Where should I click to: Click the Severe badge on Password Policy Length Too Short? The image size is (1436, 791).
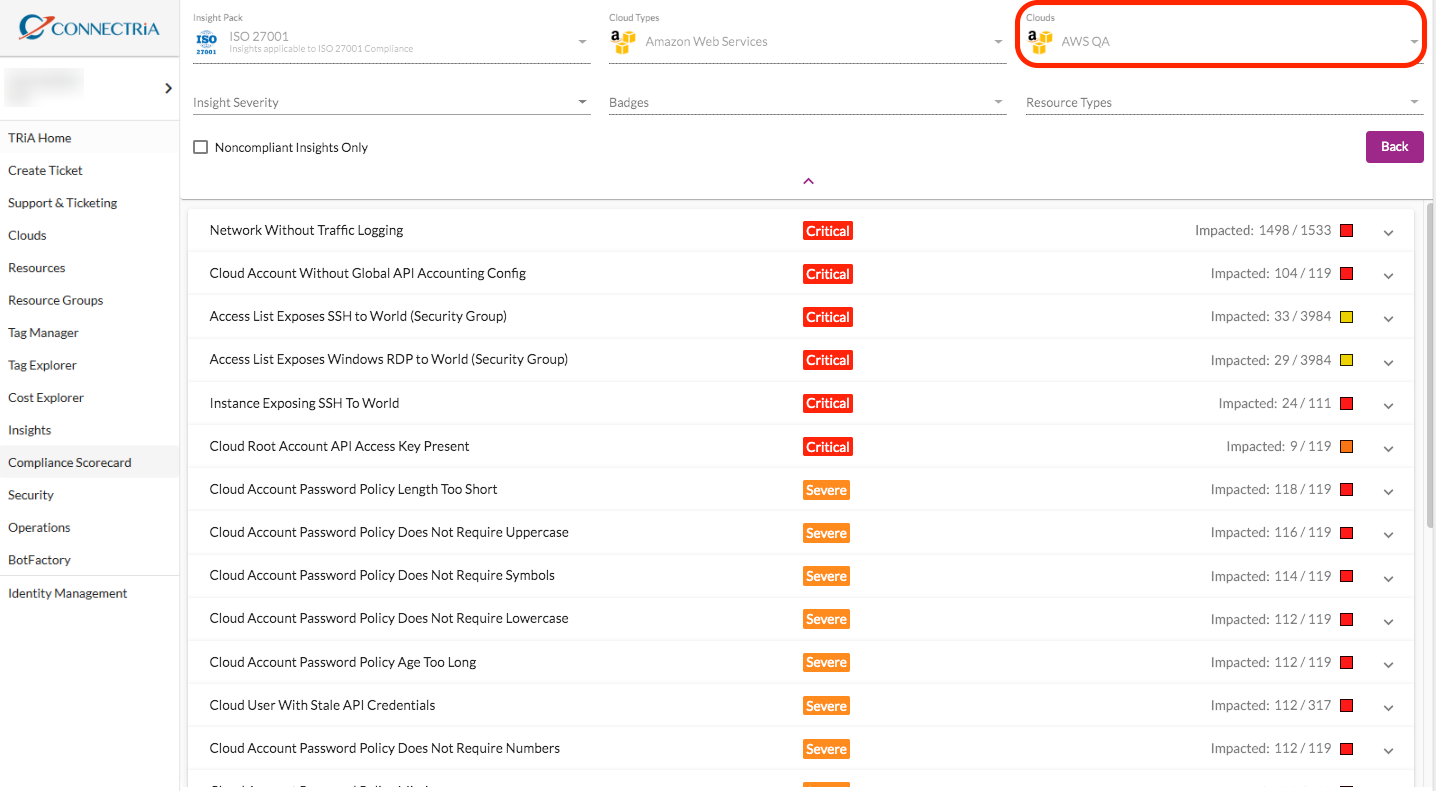tap(826, 490)
